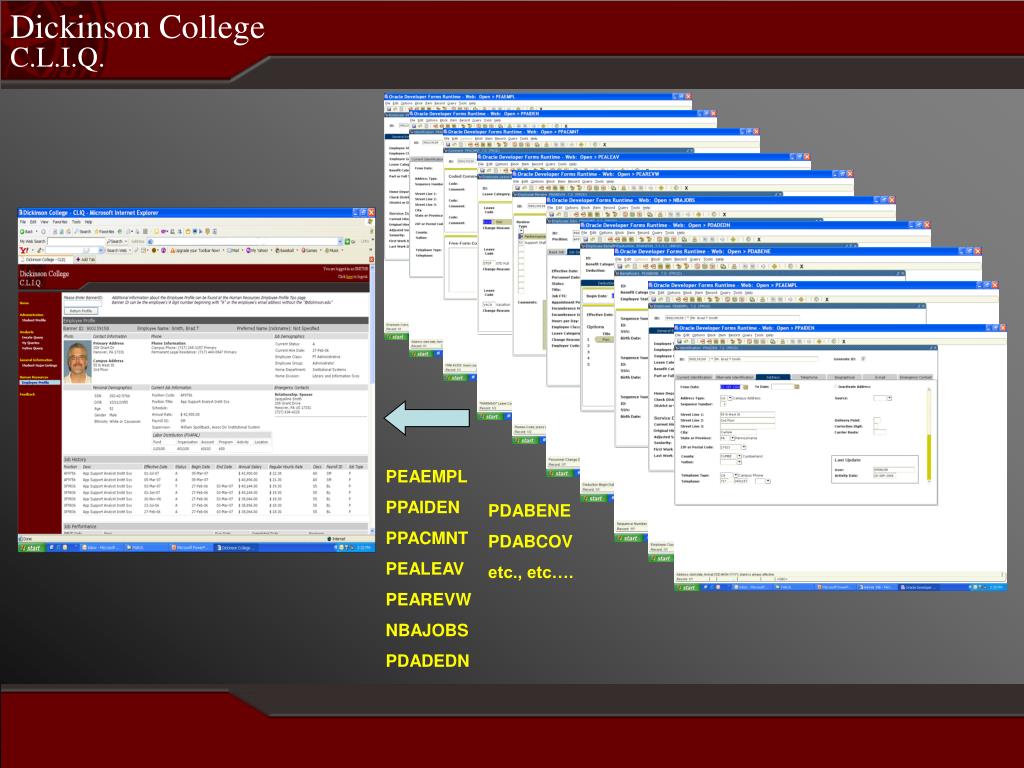Switch to Biographical tab in PPAIDEN

click(844, 377)
